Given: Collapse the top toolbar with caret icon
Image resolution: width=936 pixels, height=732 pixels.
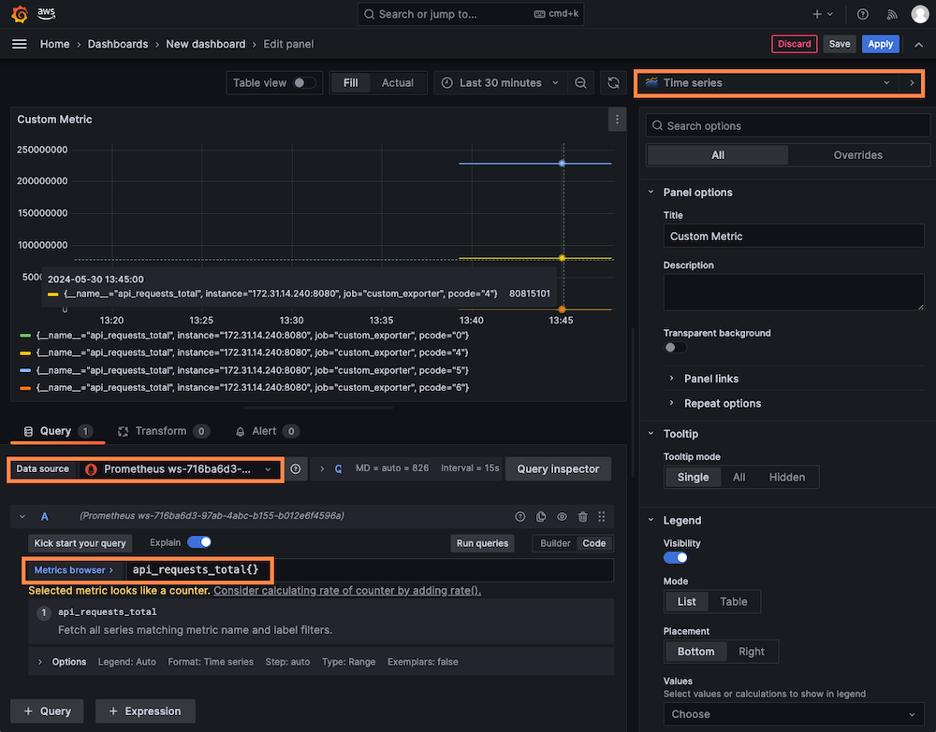Looking at the screenshot, I should (x=919, y=44).
